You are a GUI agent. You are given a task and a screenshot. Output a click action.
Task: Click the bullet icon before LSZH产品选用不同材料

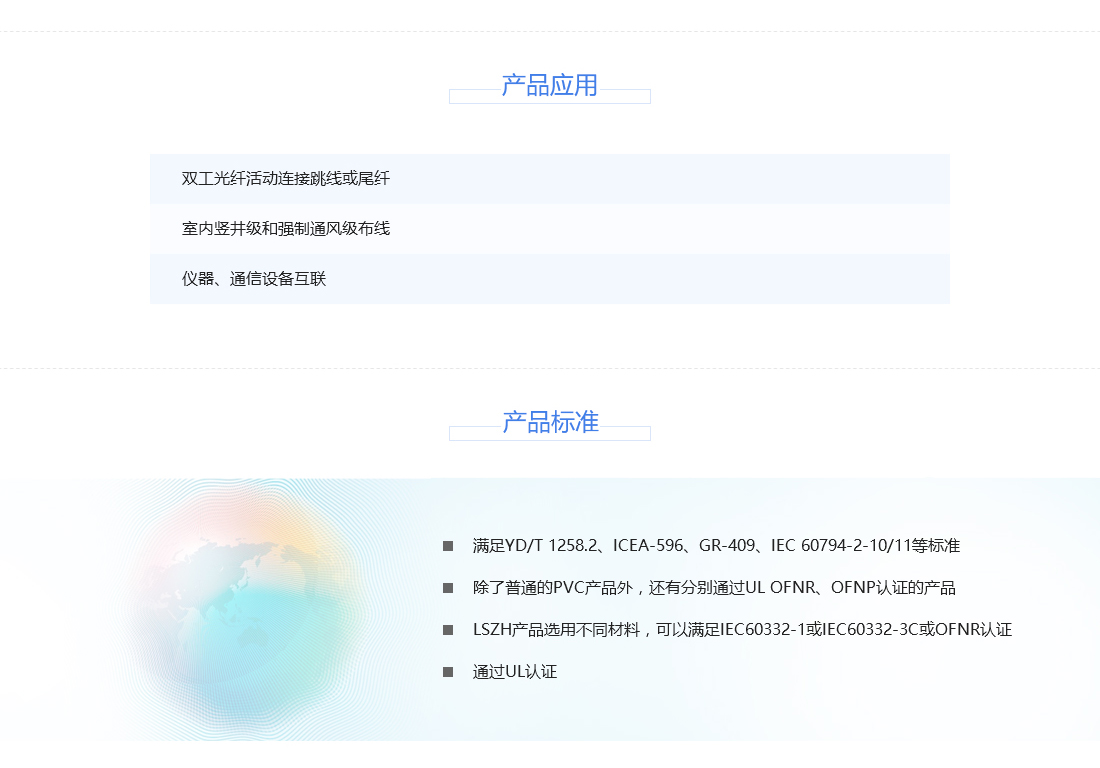click(448, 630)
